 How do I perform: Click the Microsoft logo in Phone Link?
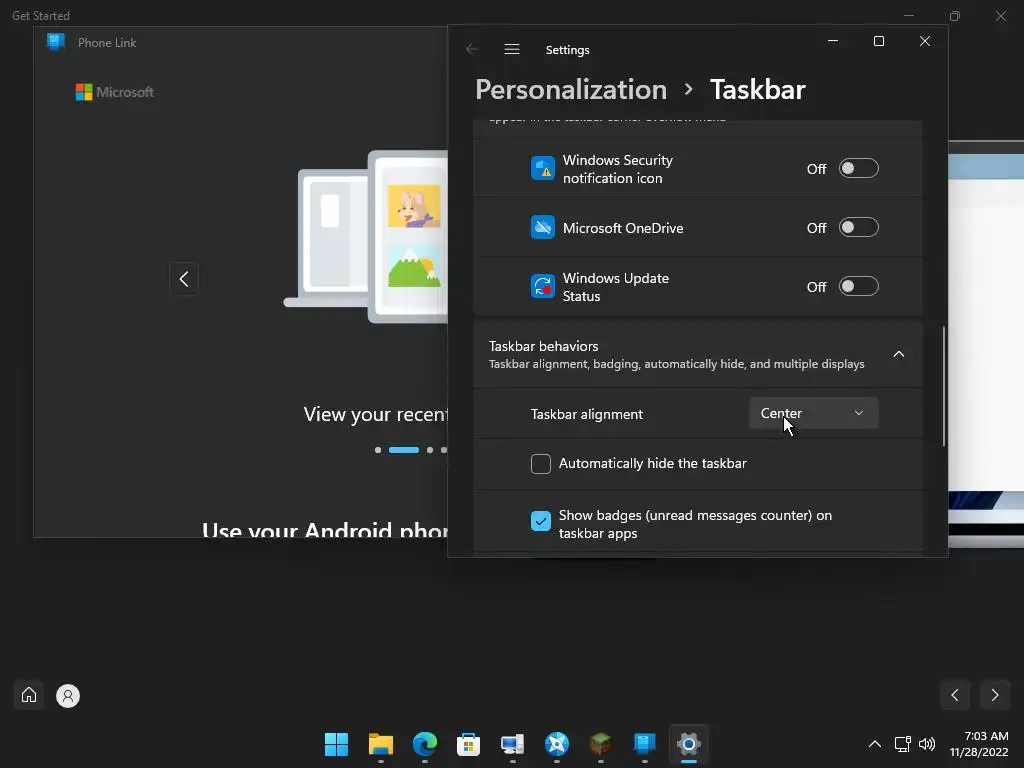pos(115,92)
